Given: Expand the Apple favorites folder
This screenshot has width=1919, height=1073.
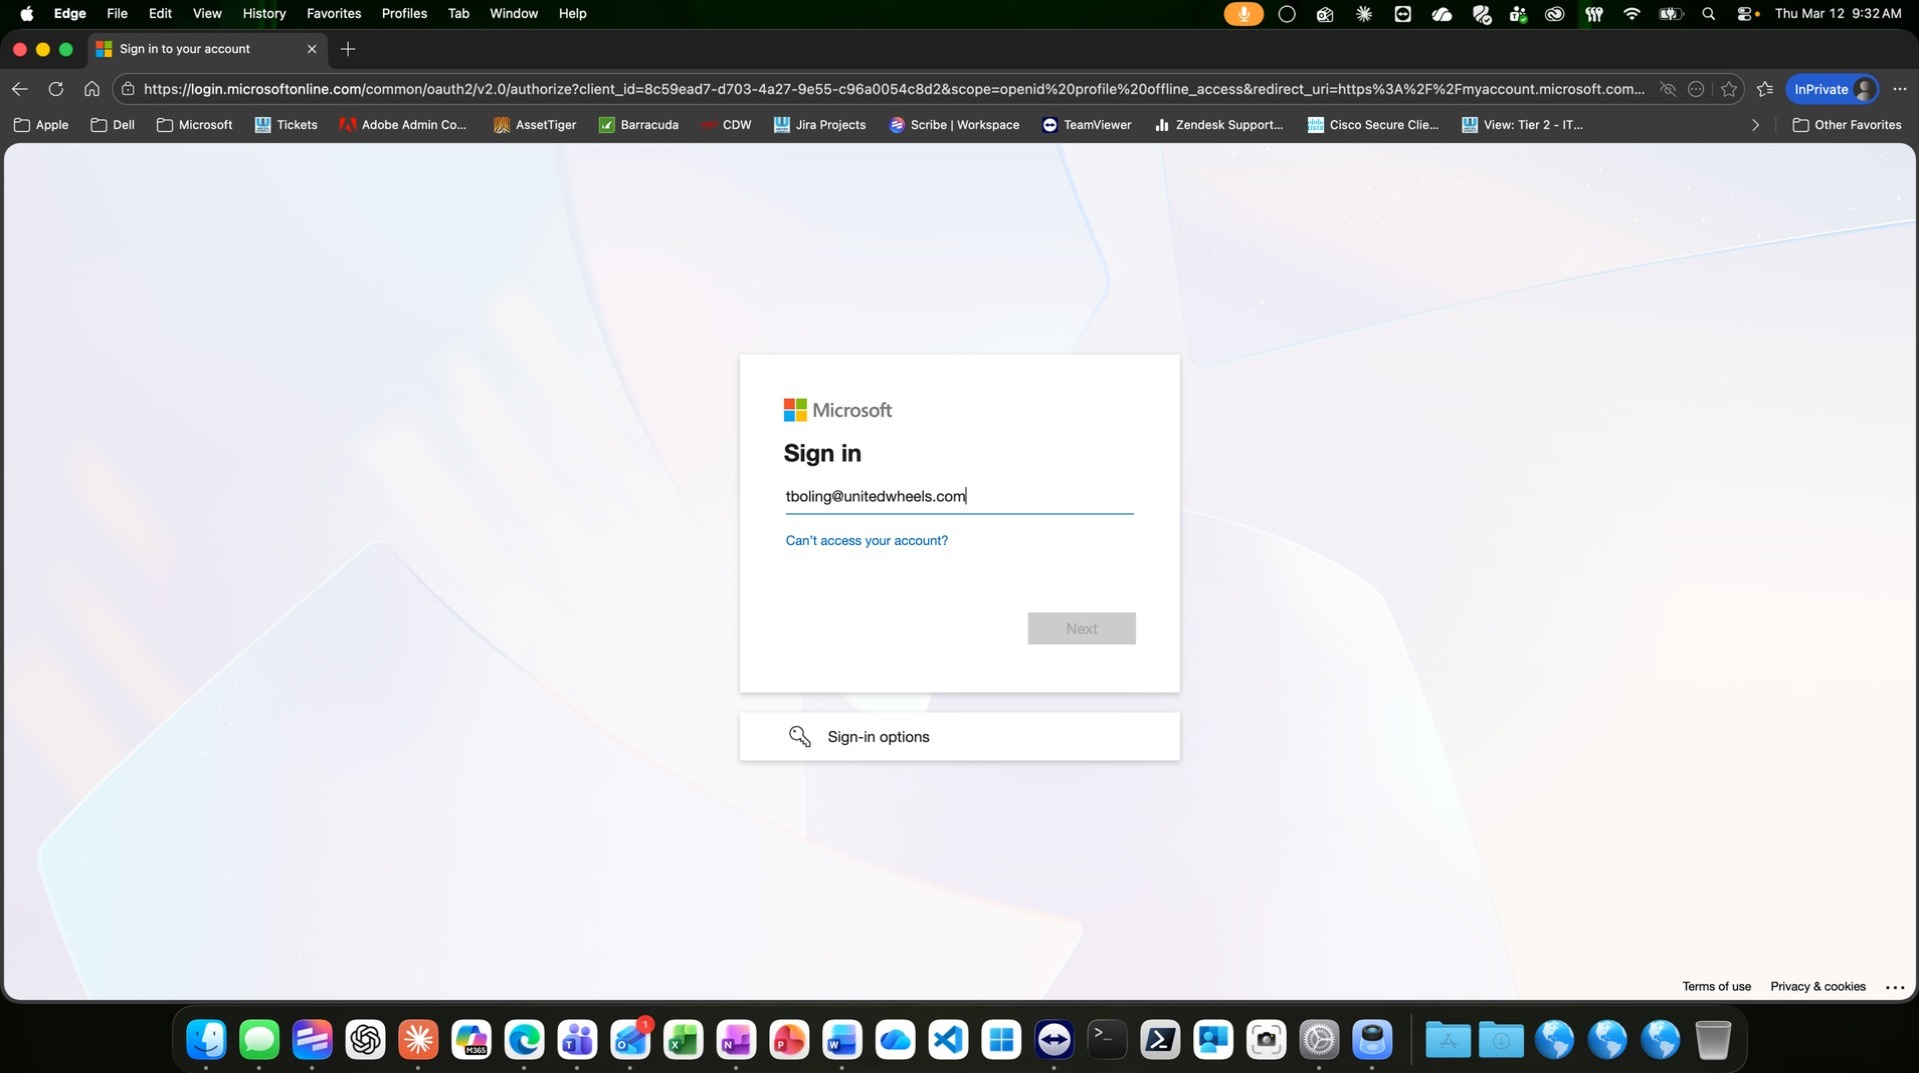Looking at the screenshot, I should coord(41,125).
